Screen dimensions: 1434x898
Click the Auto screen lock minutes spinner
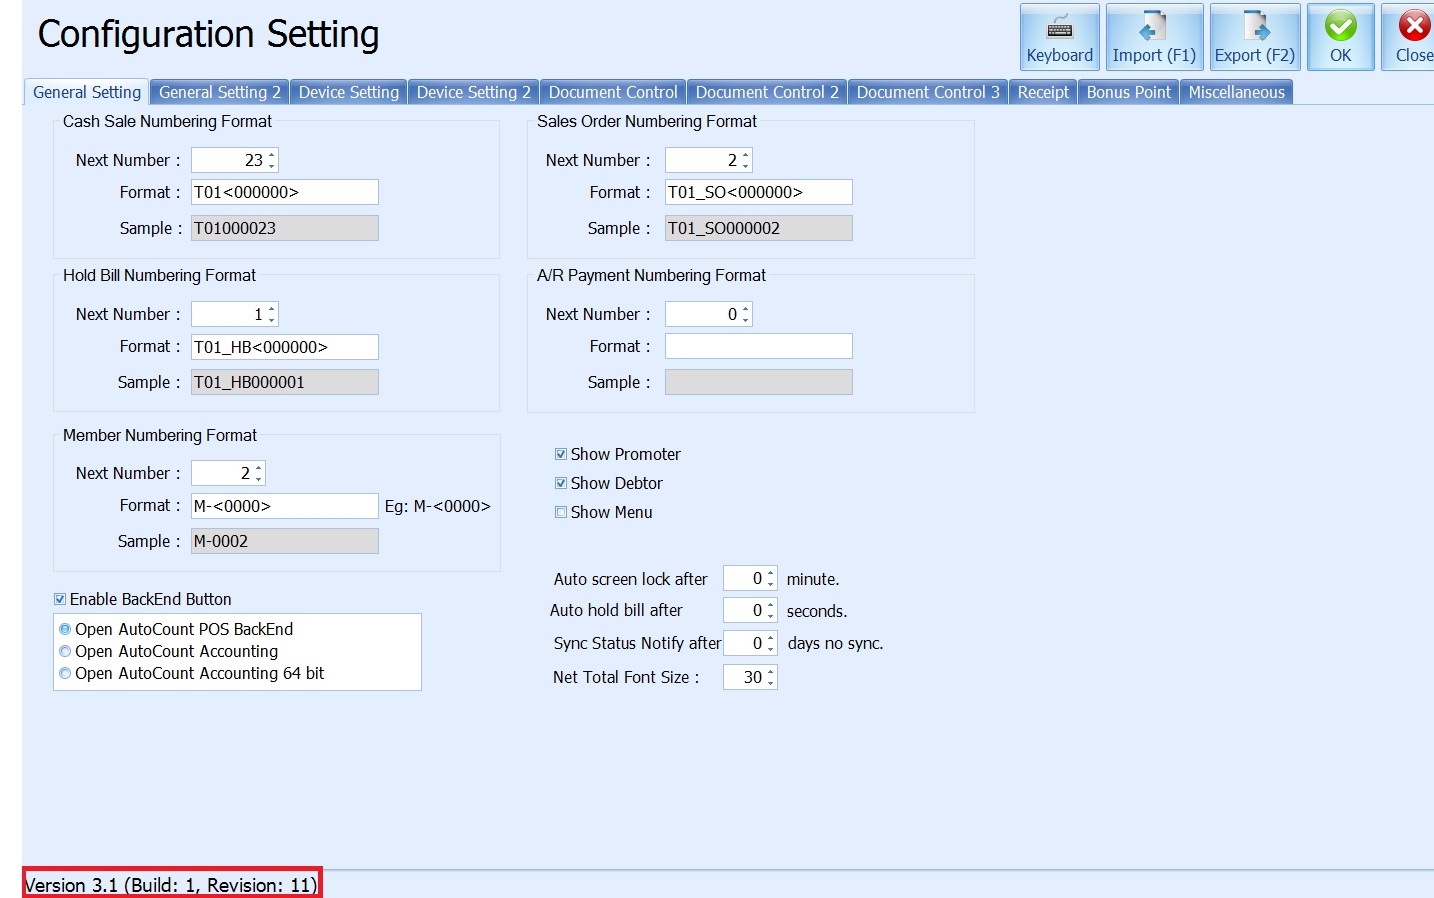coord(749,579)
